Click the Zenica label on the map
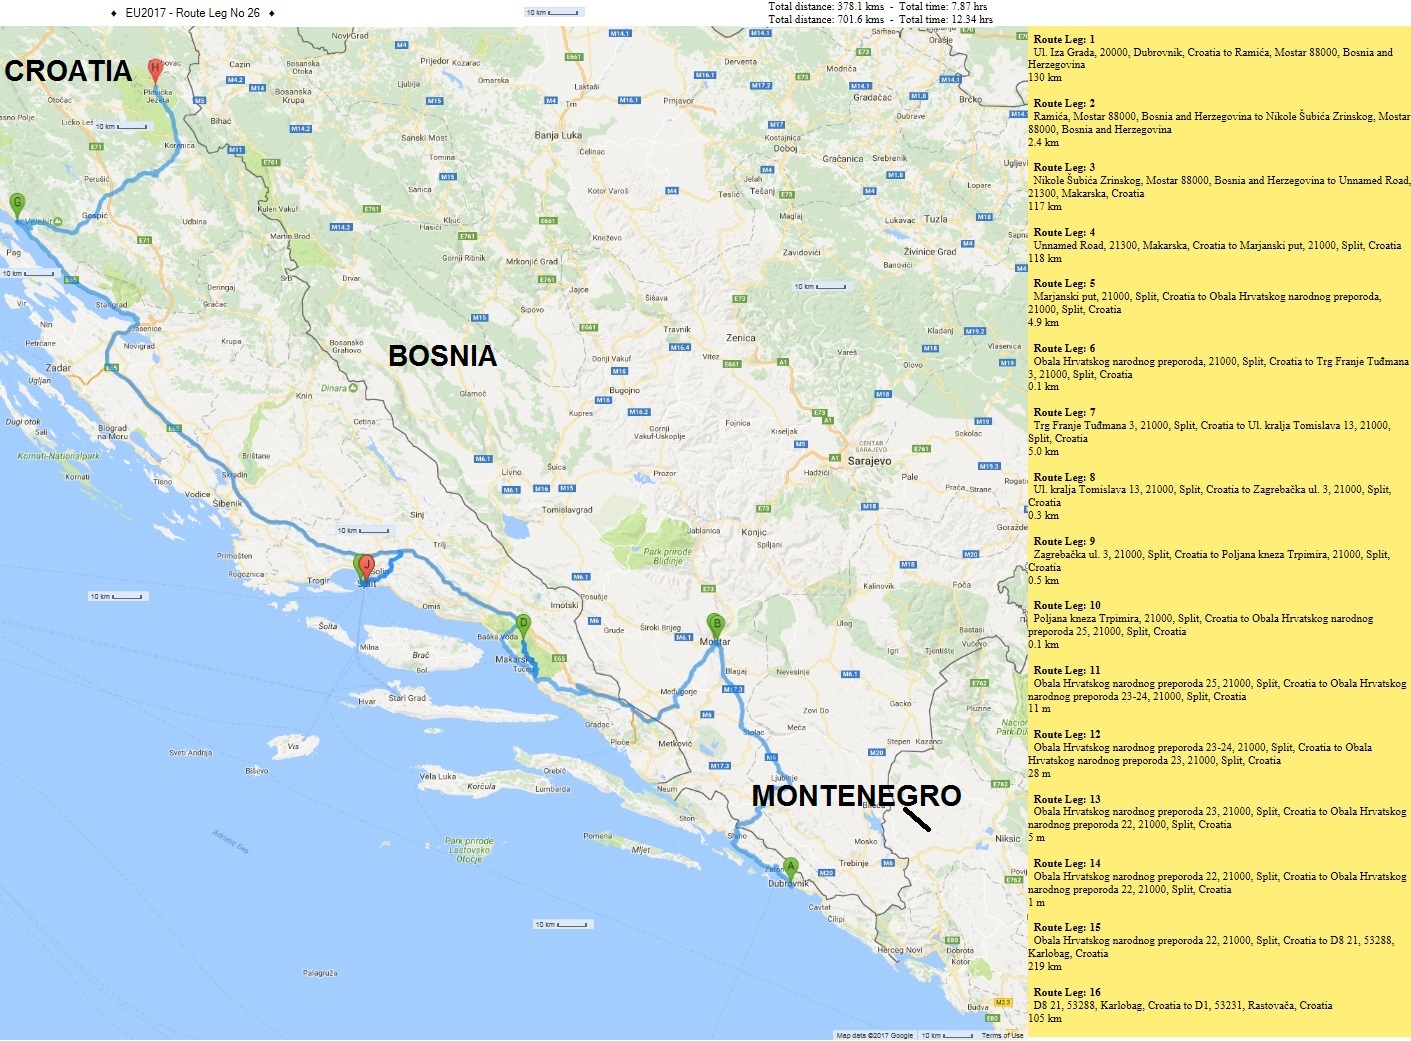 pyautogui.click(x=741, y=338)
